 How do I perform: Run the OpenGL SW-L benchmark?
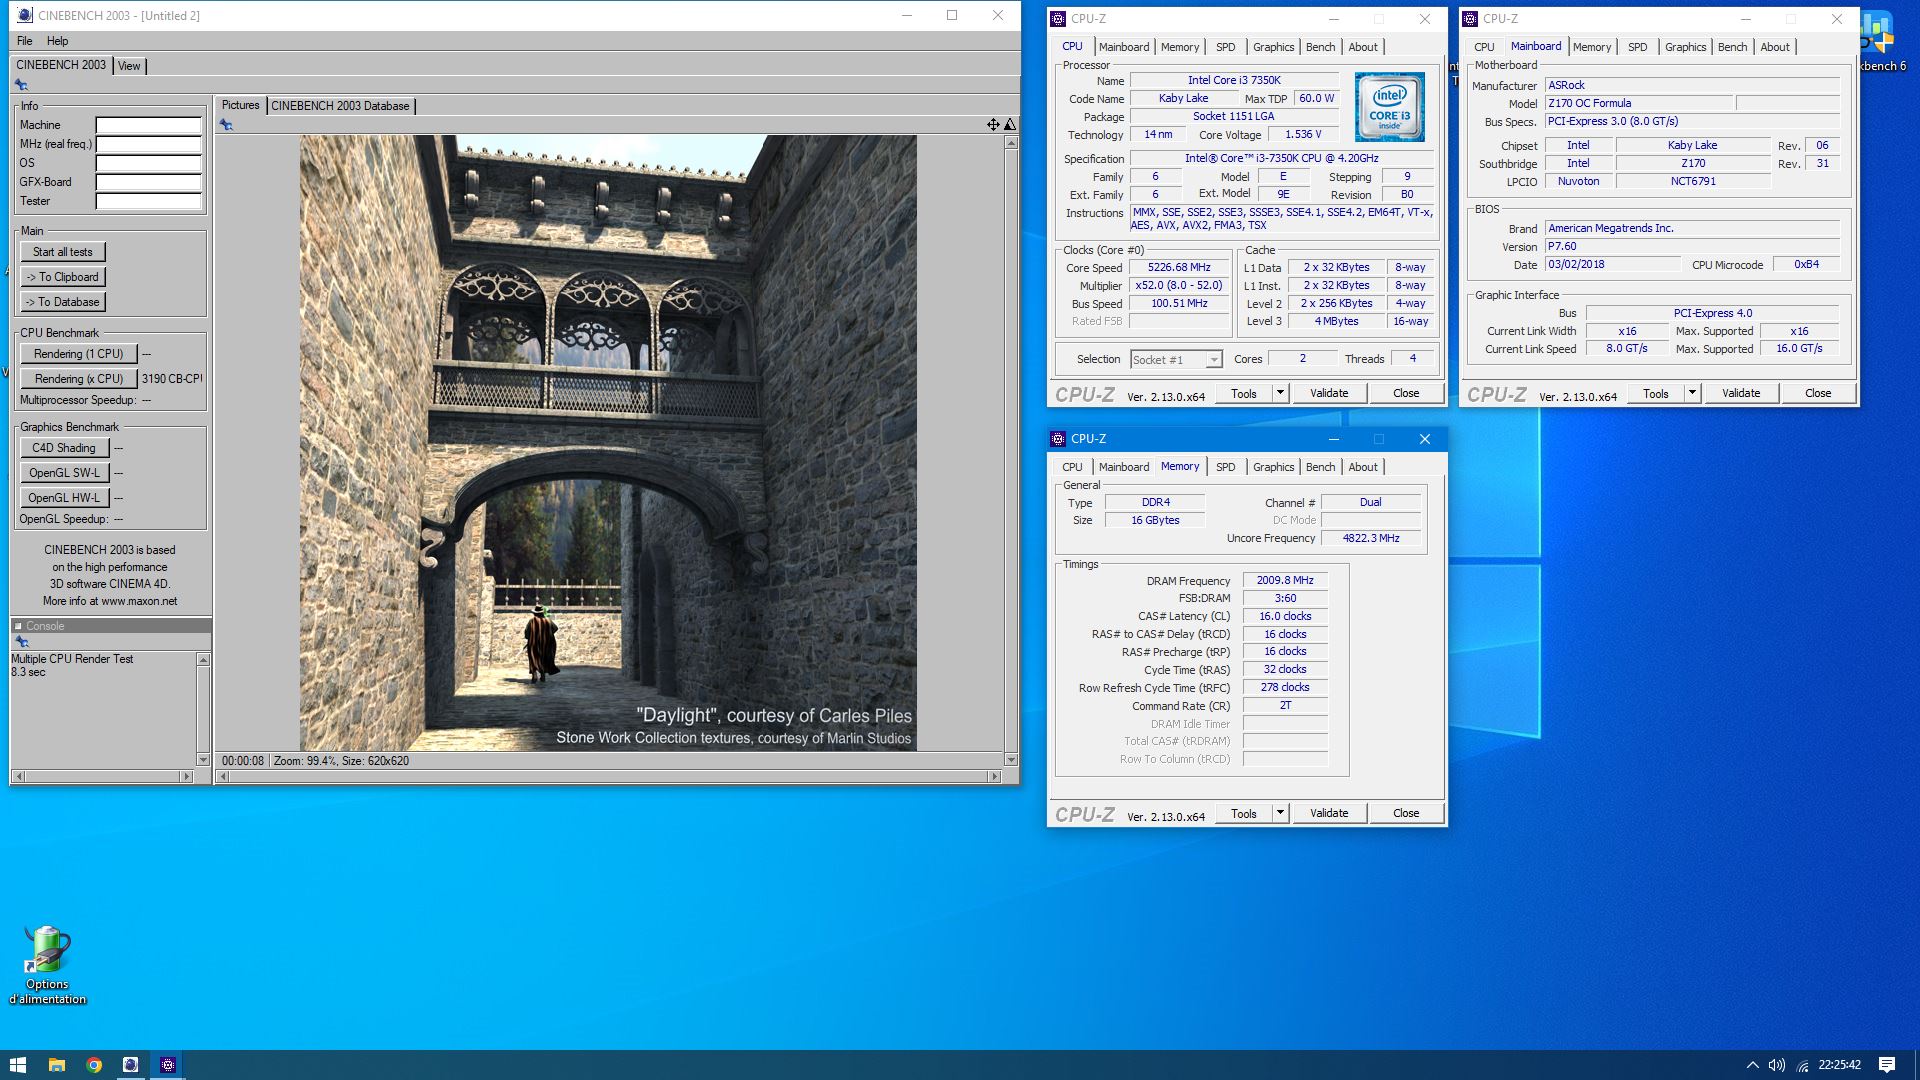coord(64,473)
